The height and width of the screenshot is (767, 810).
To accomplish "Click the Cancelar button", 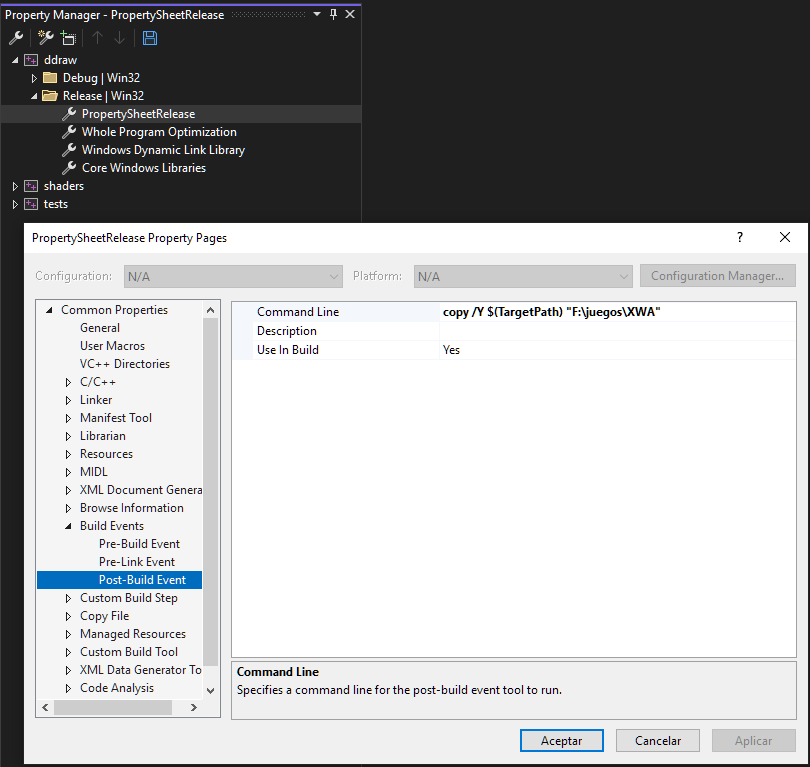I will tap(658, 741).
